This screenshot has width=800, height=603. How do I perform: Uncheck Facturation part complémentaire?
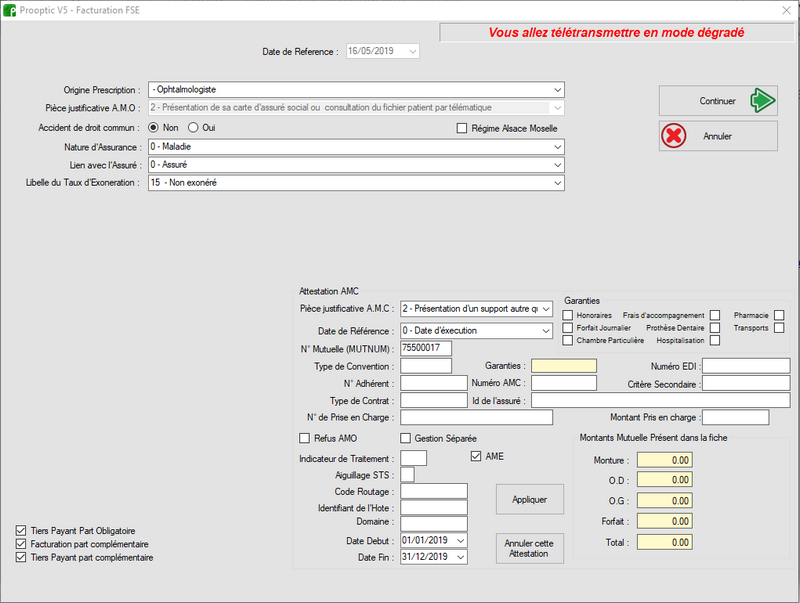[21, 544]
